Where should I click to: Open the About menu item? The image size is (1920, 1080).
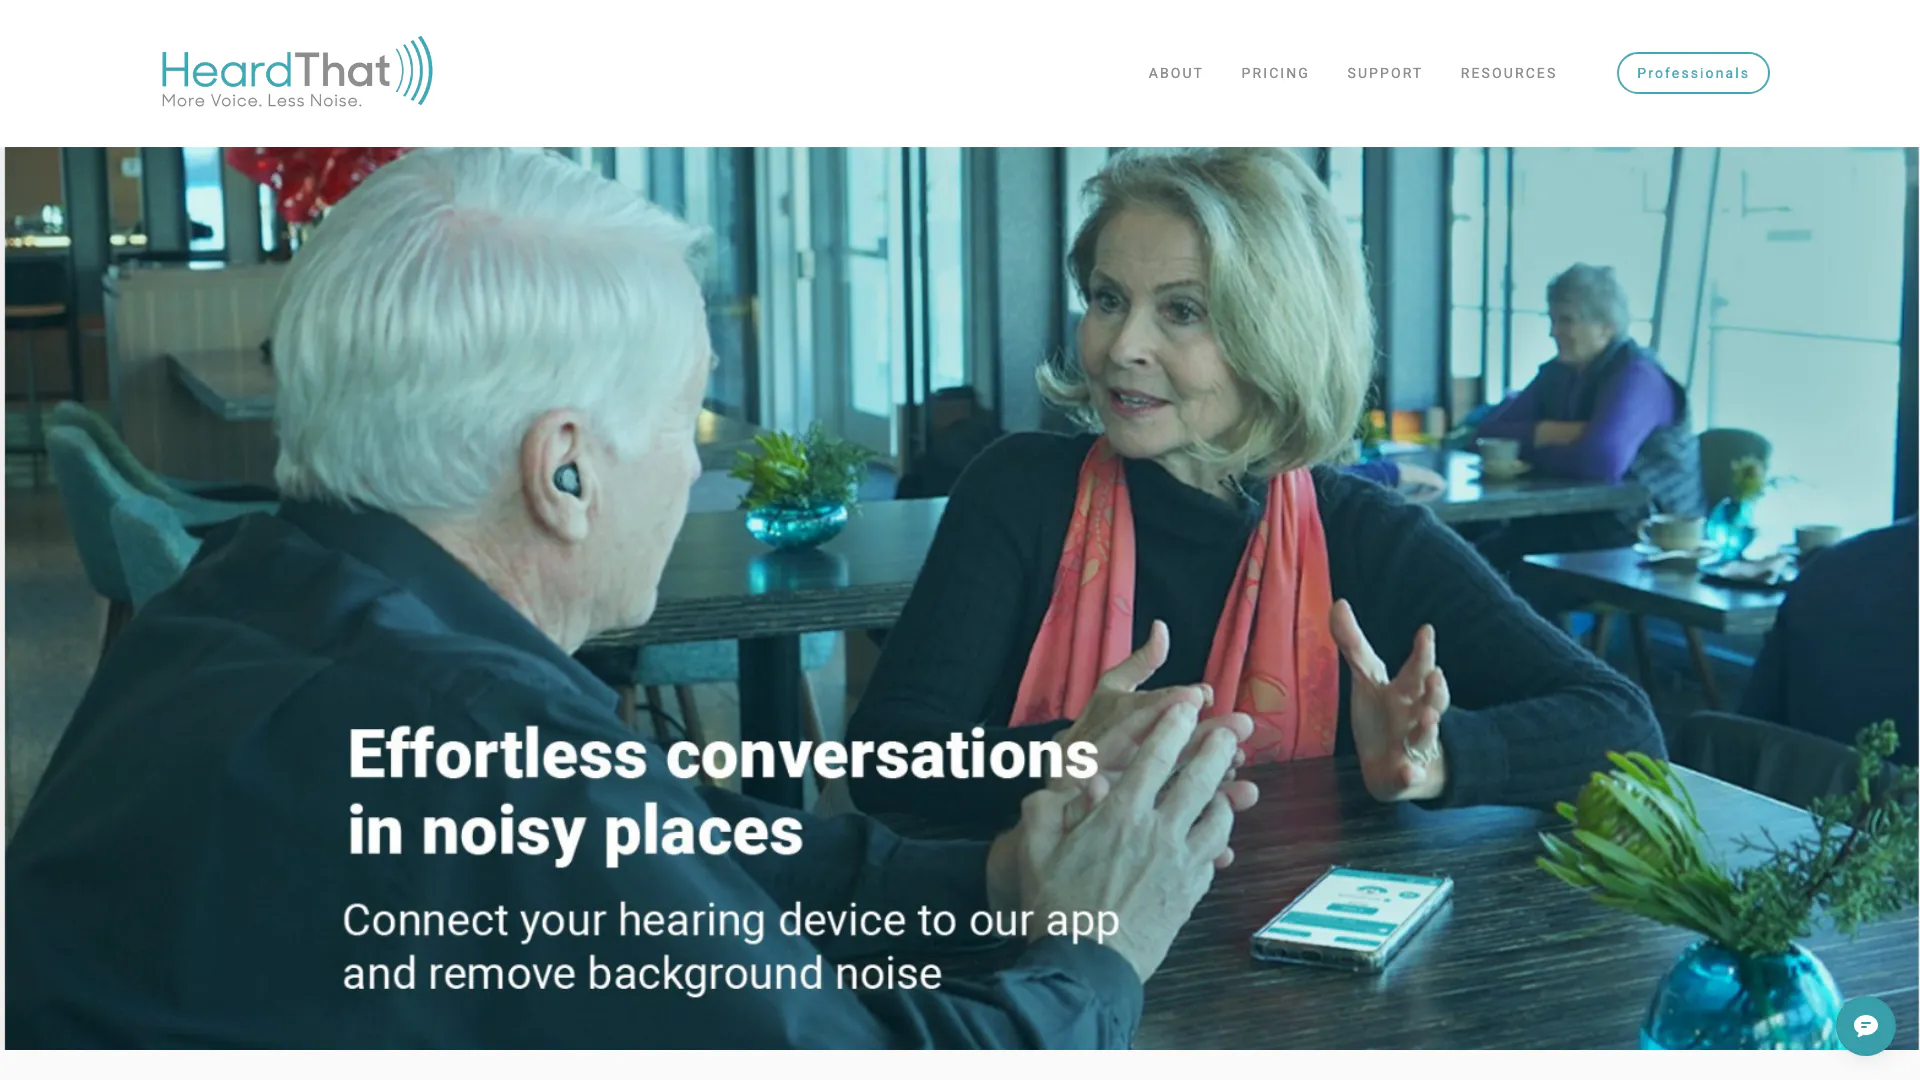[x=1175, y=73]
